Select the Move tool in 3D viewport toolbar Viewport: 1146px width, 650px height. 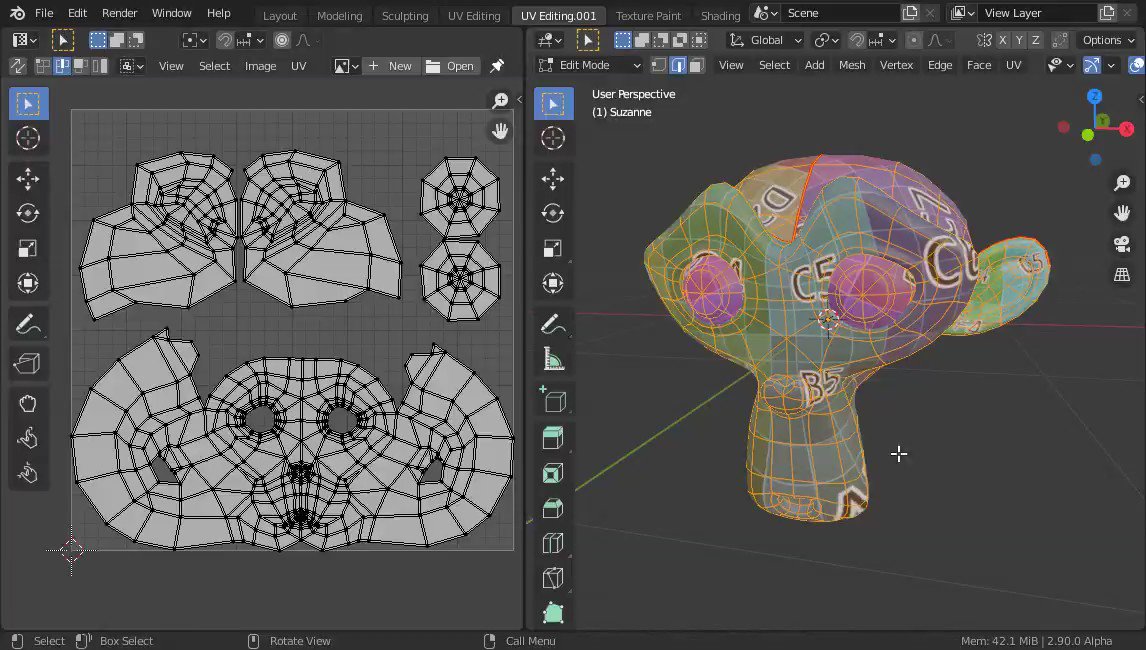pyautogui.click(x=553, y=178)
